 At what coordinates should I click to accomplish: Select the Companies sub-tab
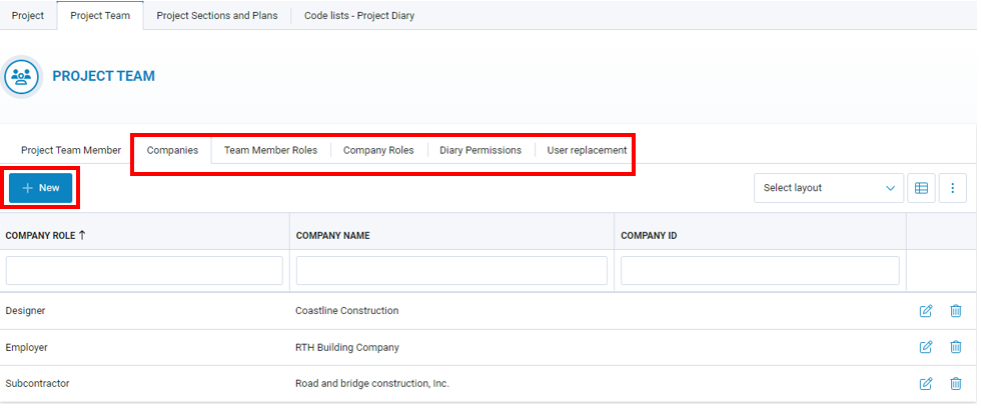173,150
